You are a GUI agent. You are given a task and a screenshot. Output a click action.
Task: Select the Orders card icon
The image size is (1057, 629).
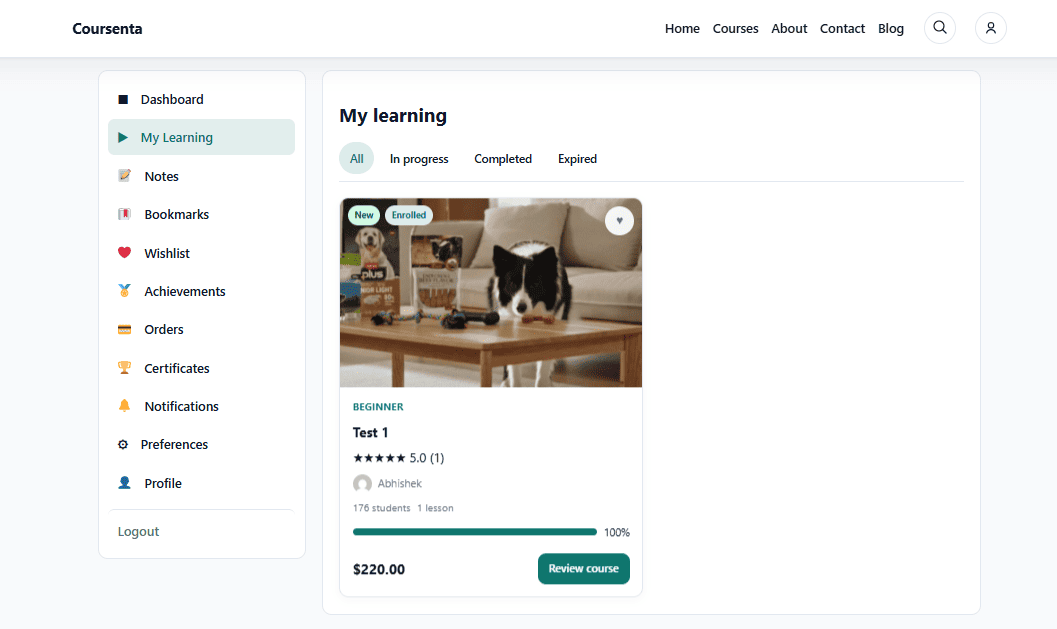point(125,330)
